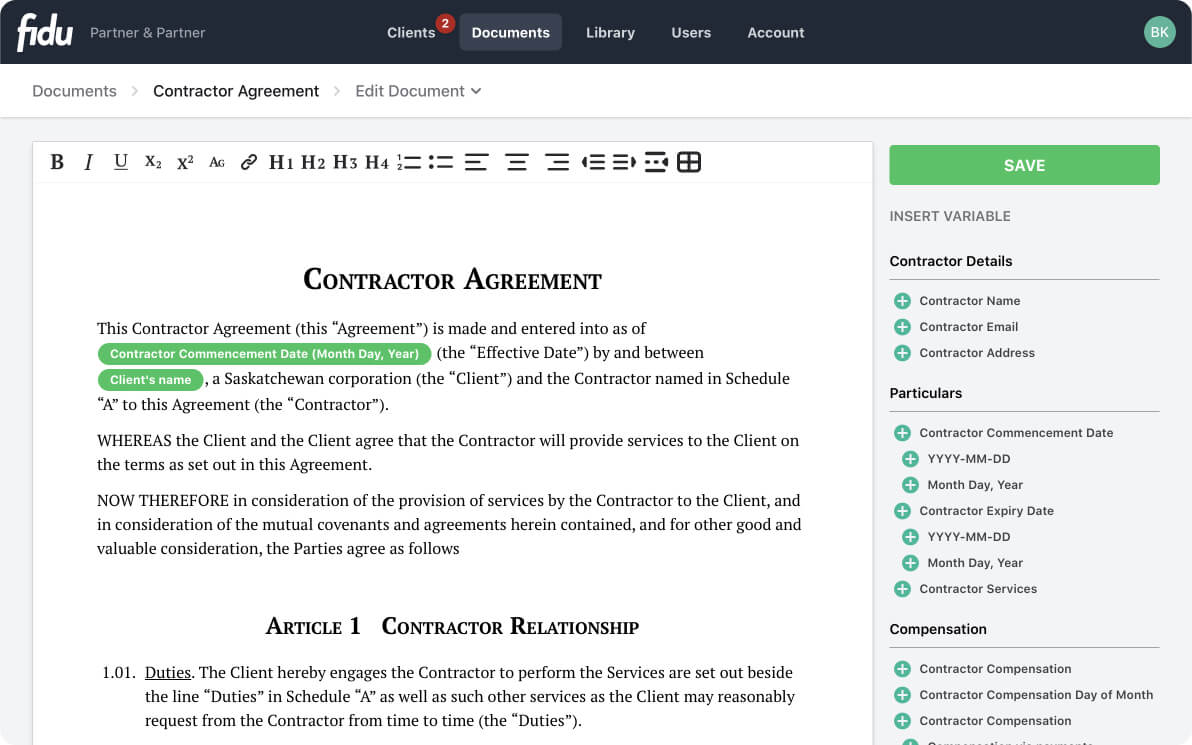Apply italic formatting from the toolbar
This screenshot has width=1192, height=745.
(88, 162)
